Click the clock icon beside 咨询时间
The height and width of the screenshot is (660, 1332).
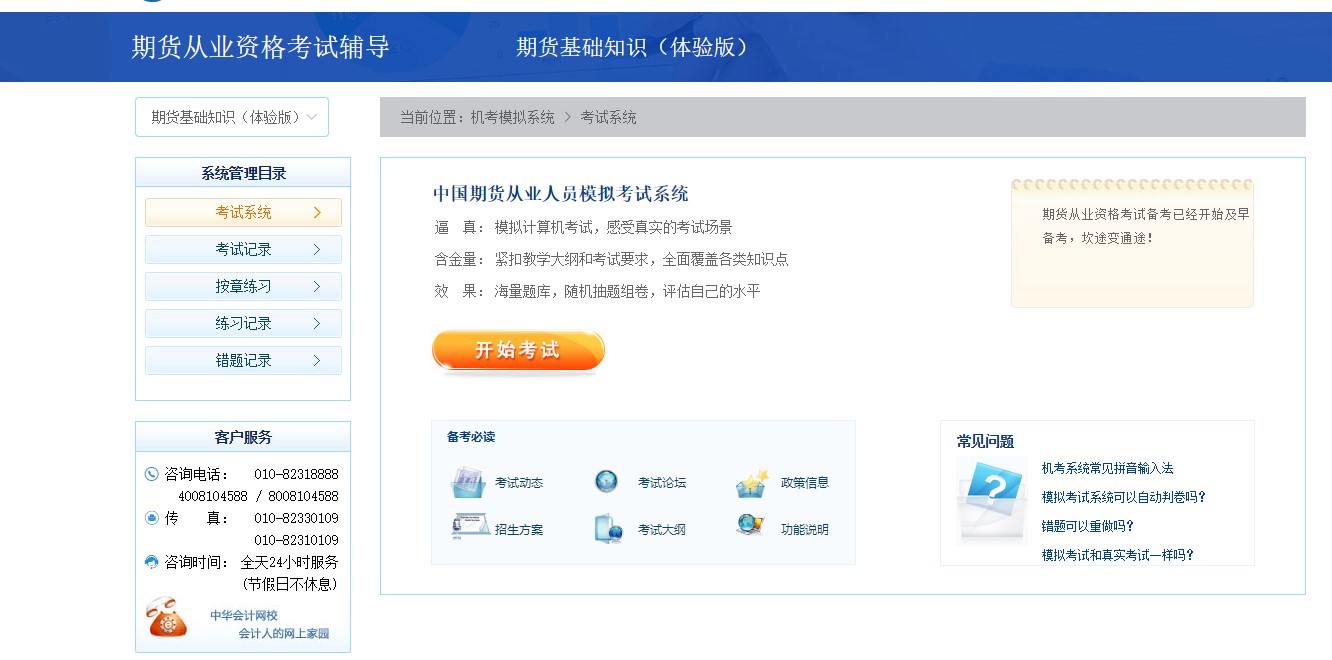[x=152, y=562]
